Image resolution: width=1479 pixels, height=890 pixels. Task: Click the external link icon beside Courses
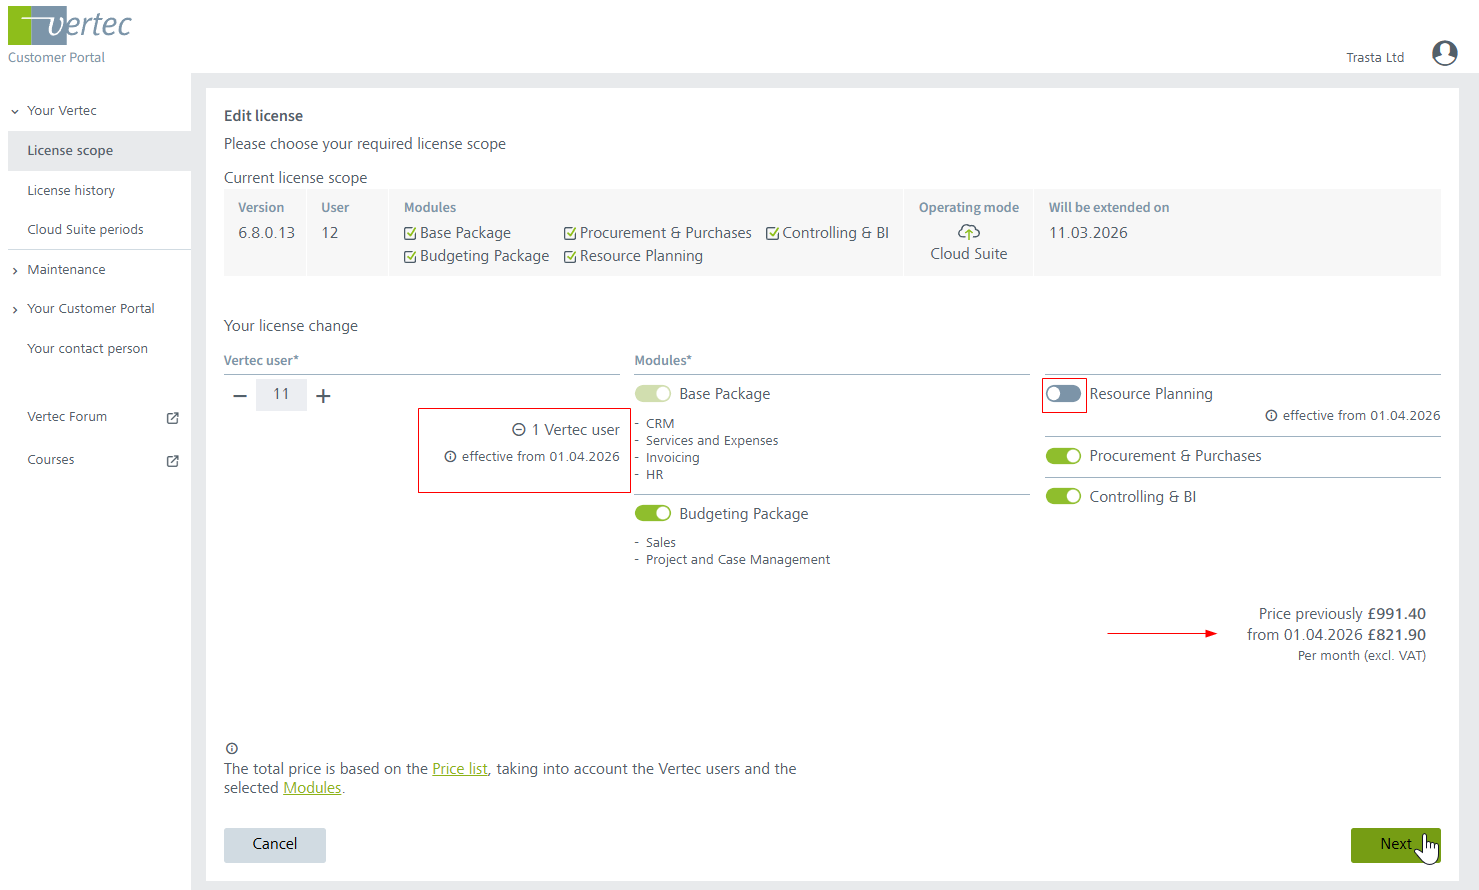(x=172, y=461)
